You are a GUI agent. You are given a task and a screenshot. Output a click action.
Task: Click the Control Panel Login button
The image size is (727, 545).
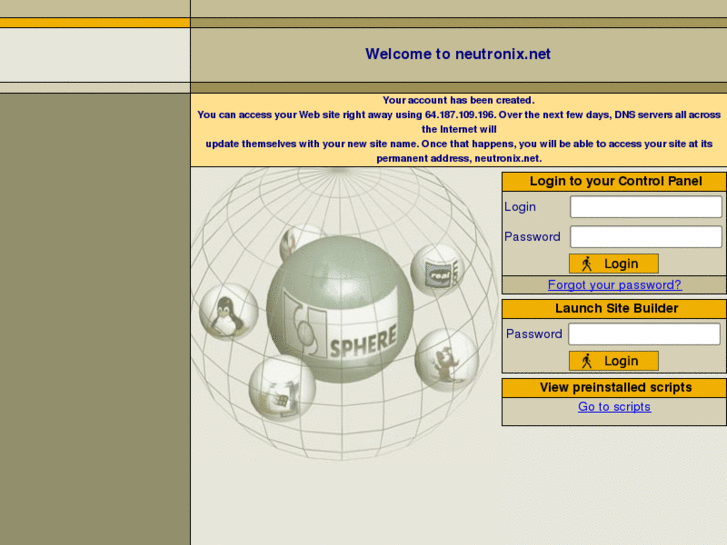(613, 263)
